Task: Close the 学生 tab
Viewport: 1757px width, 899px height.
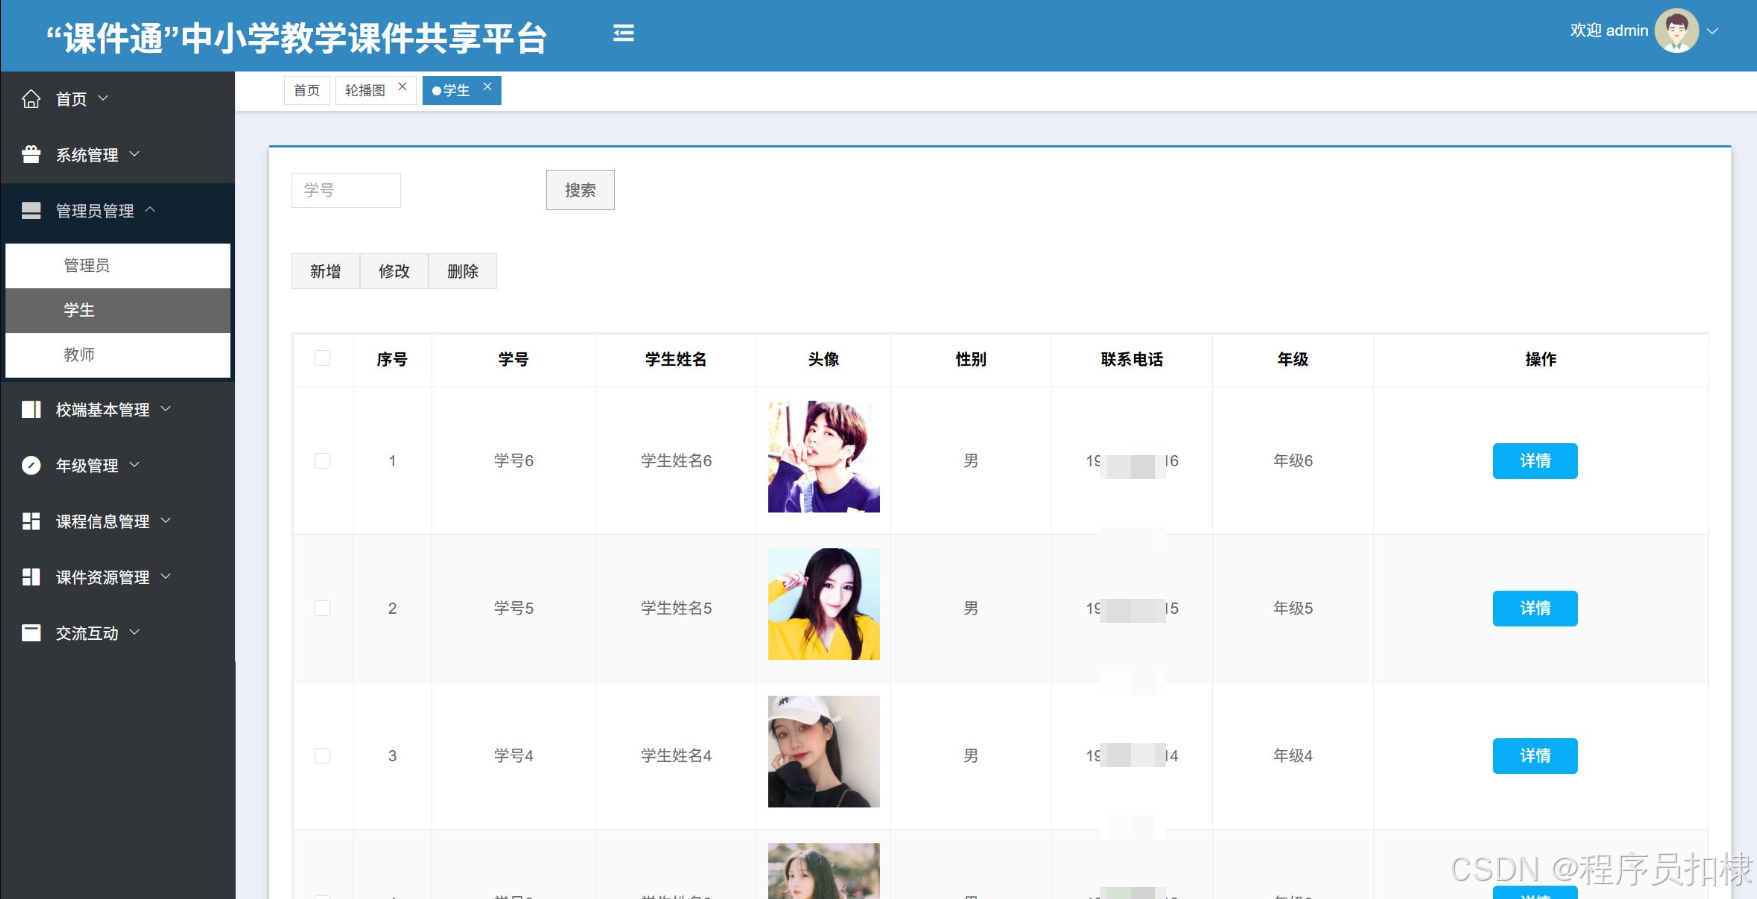Action: 487,87
